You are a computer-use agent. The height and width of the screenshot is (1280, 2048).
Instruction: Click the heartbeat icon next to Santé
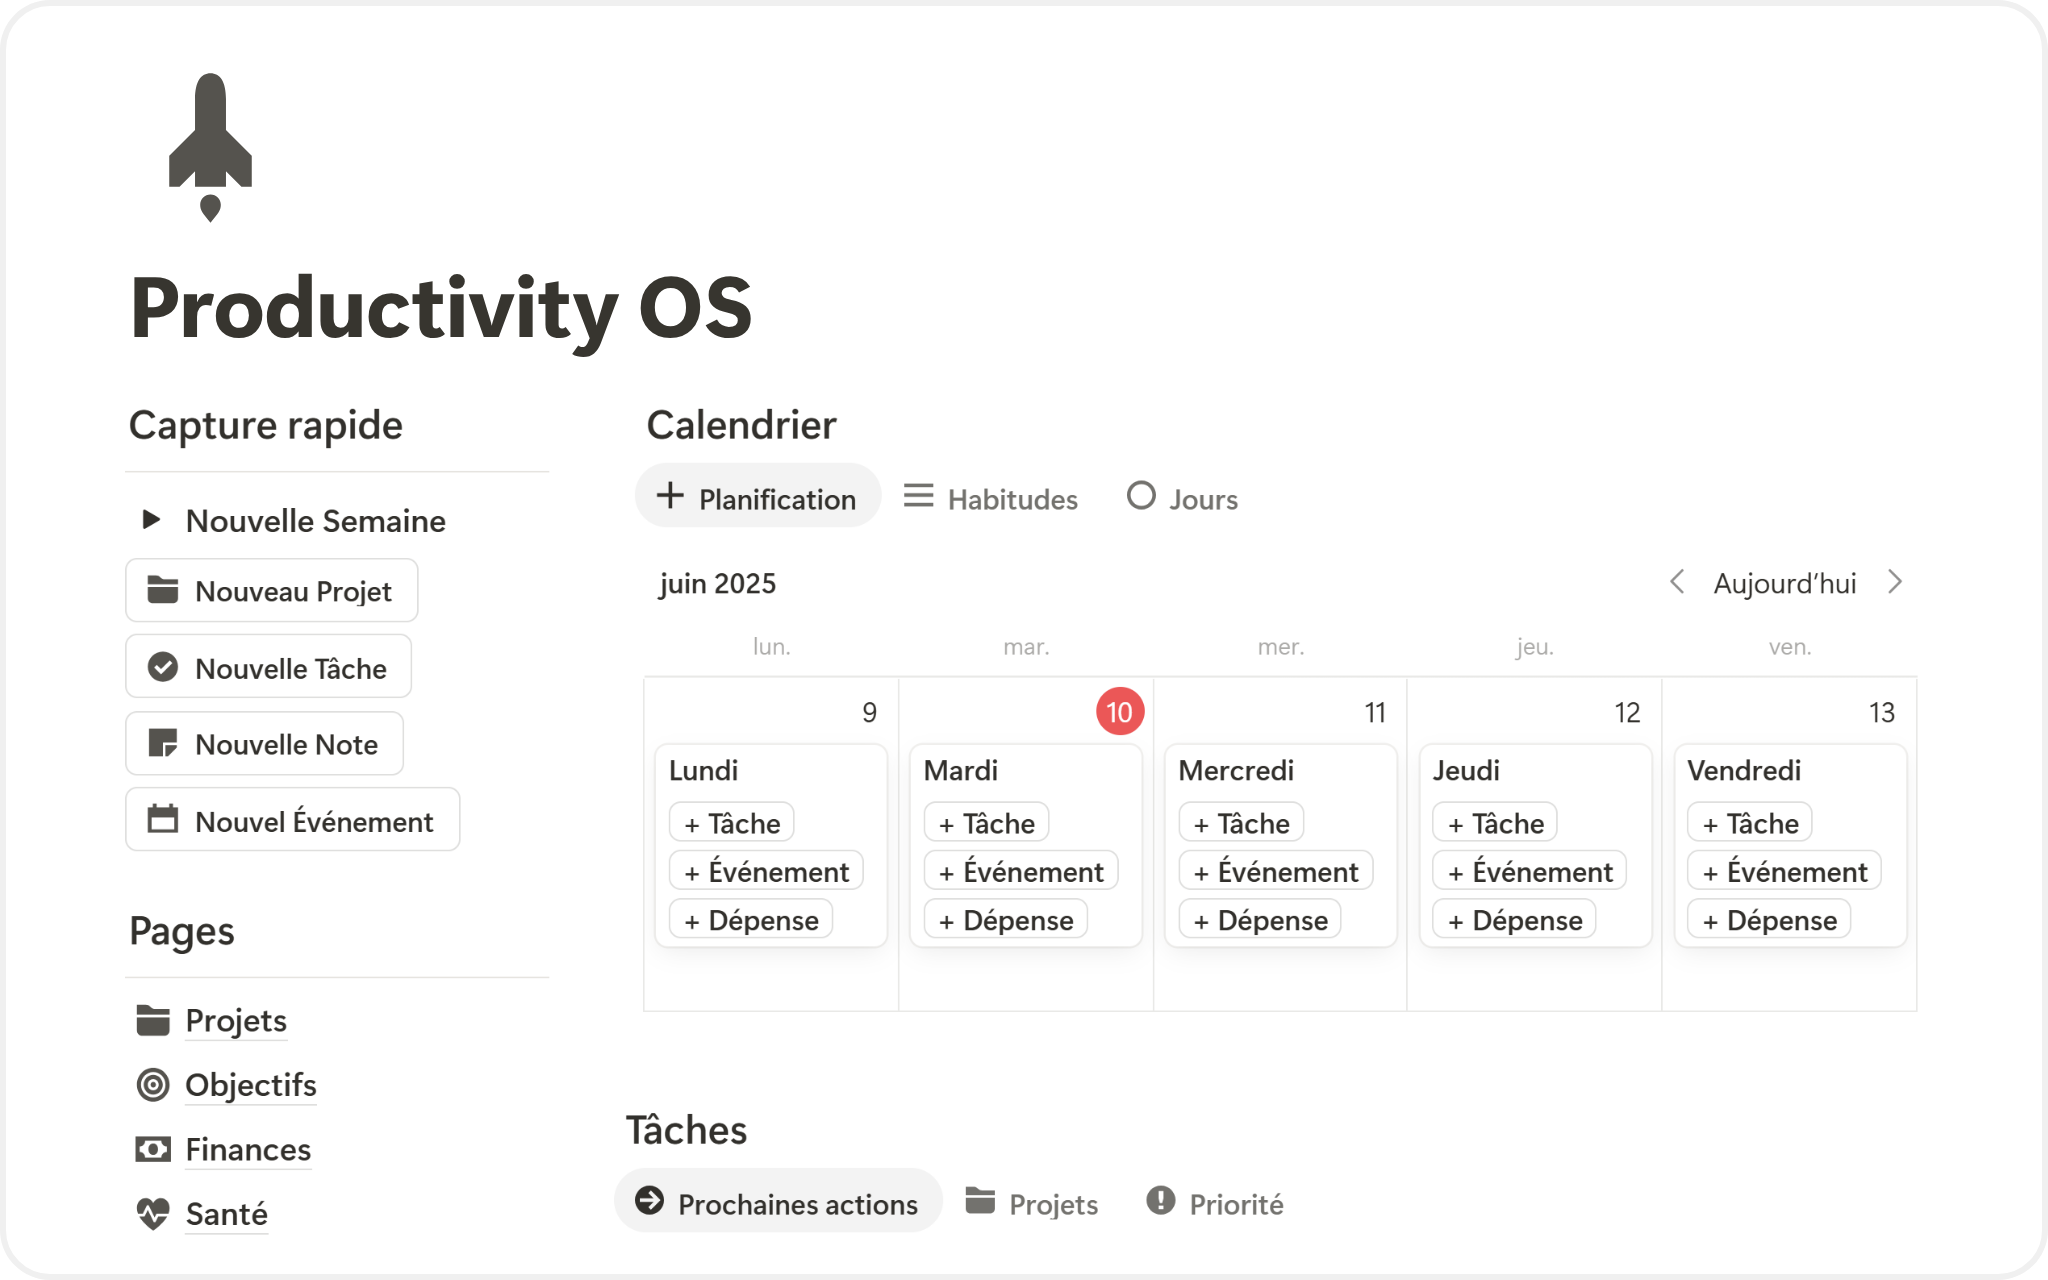(x=153, y=1214)
